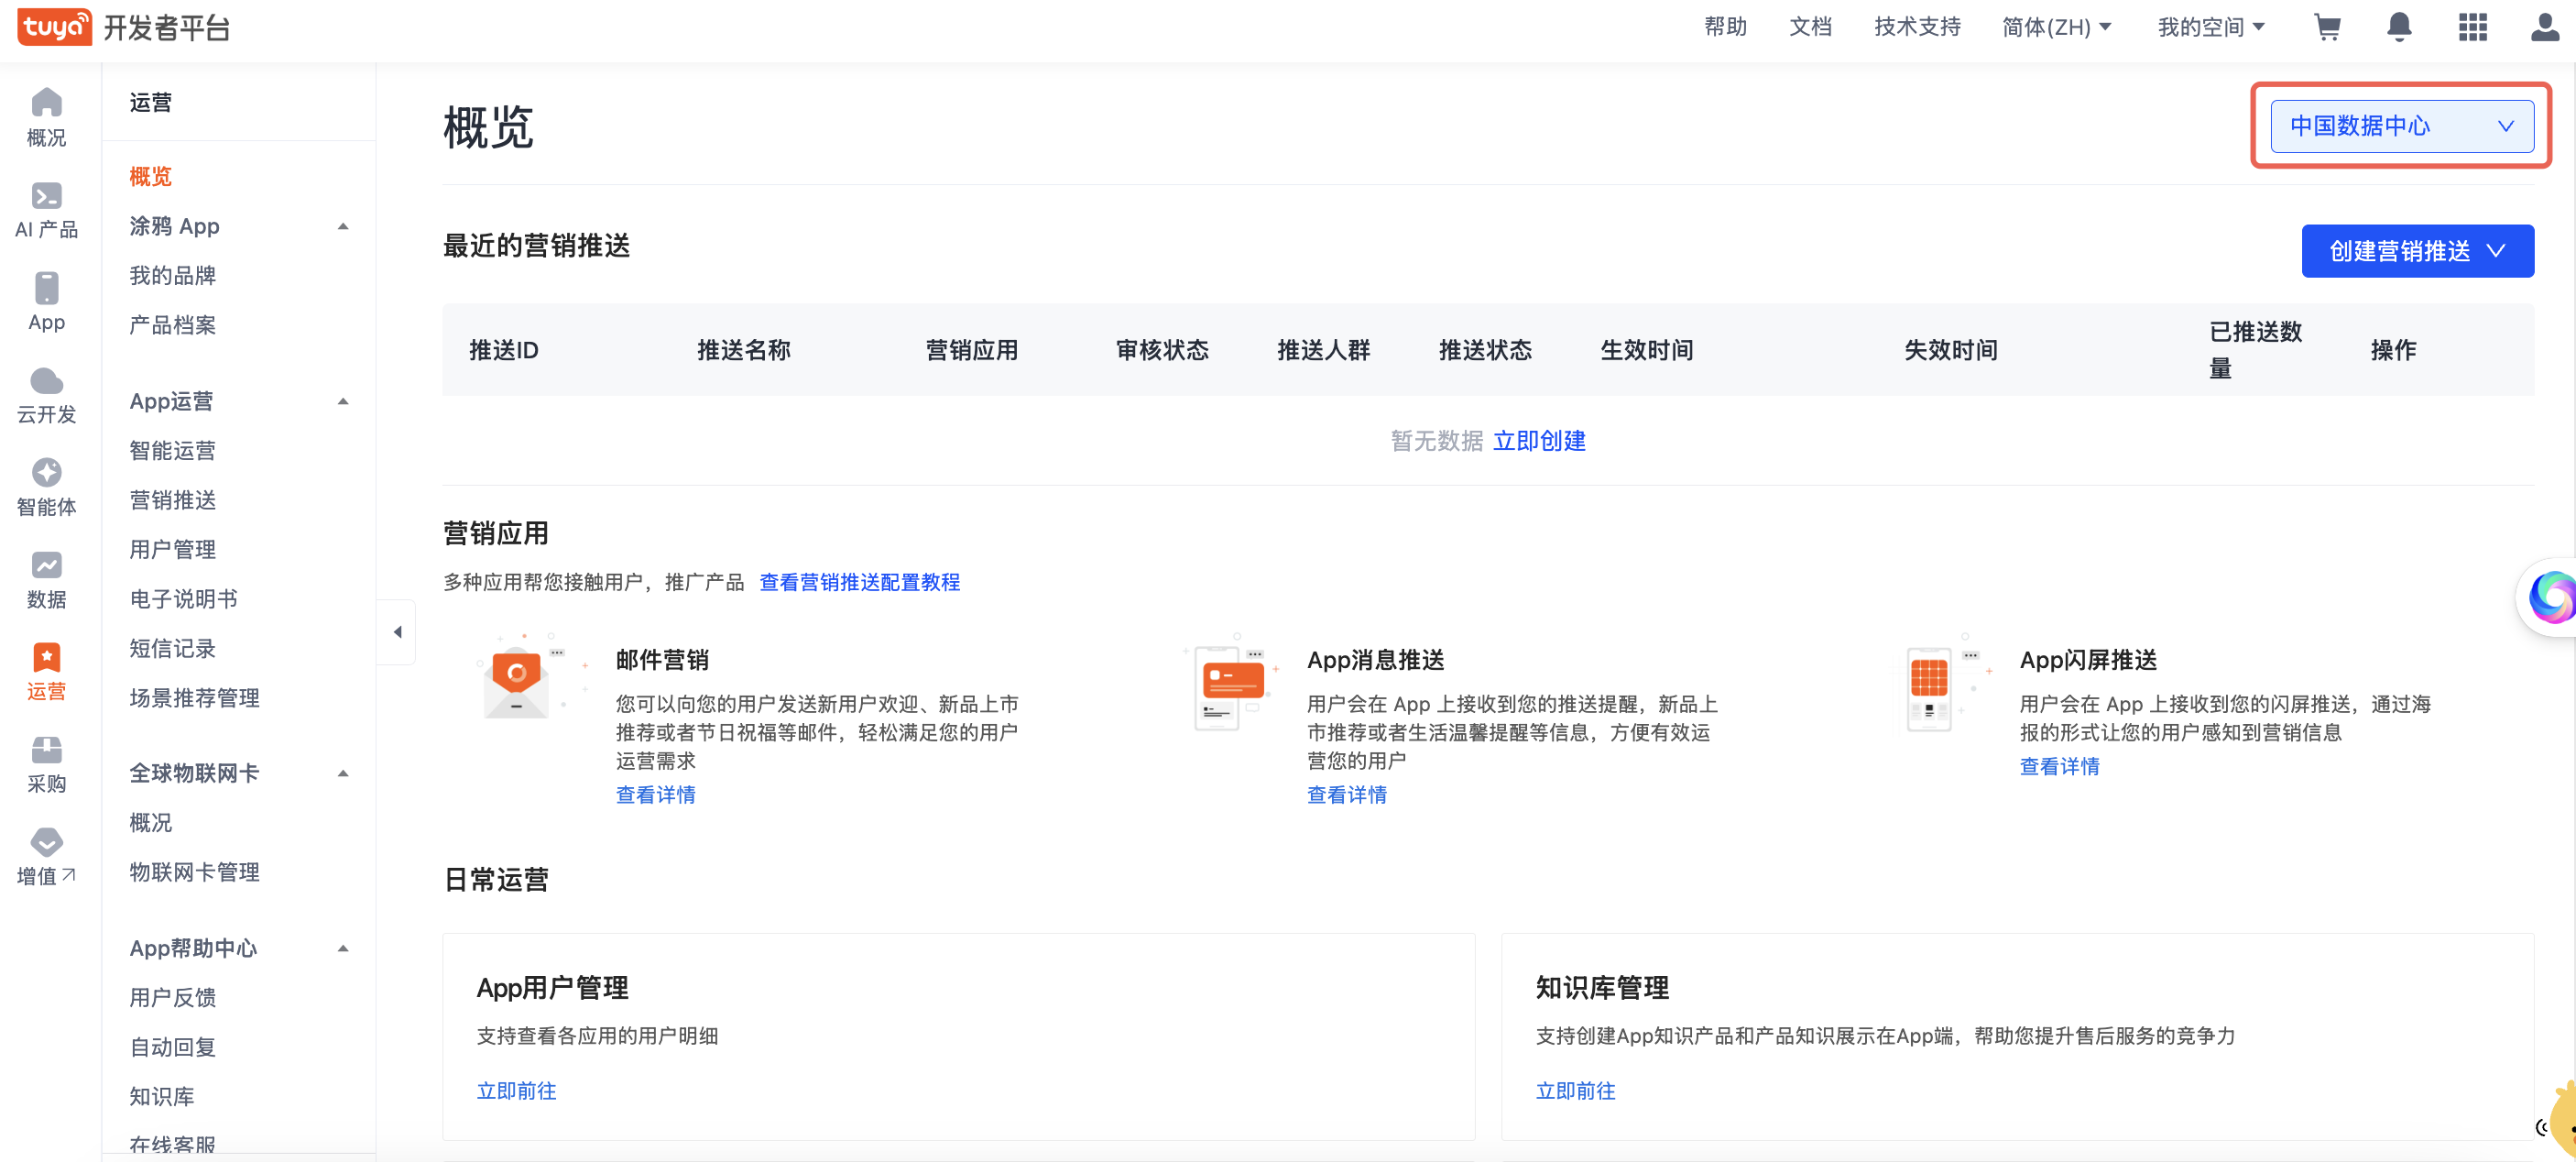2576x1162 pixels.
Task: Open 产品档案 menu item
Action: (172, 325)
